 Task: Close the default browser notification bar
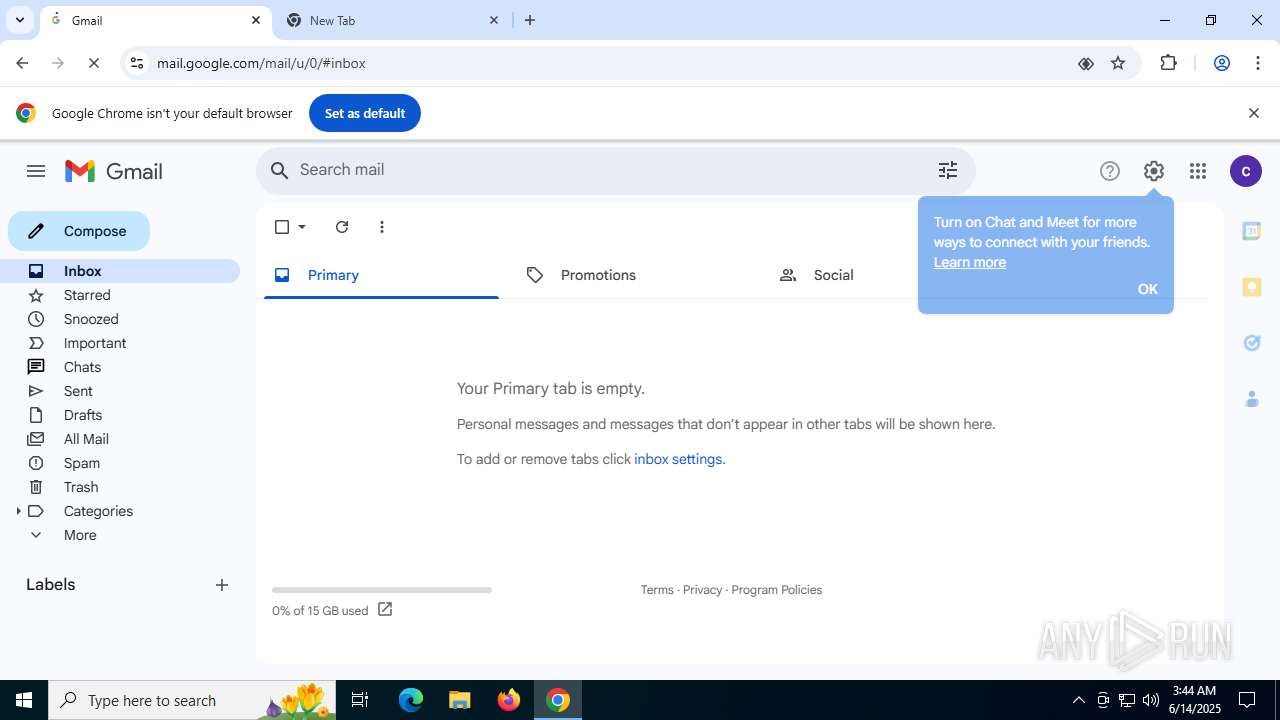pyautogui.click(x=1253, y=113)
